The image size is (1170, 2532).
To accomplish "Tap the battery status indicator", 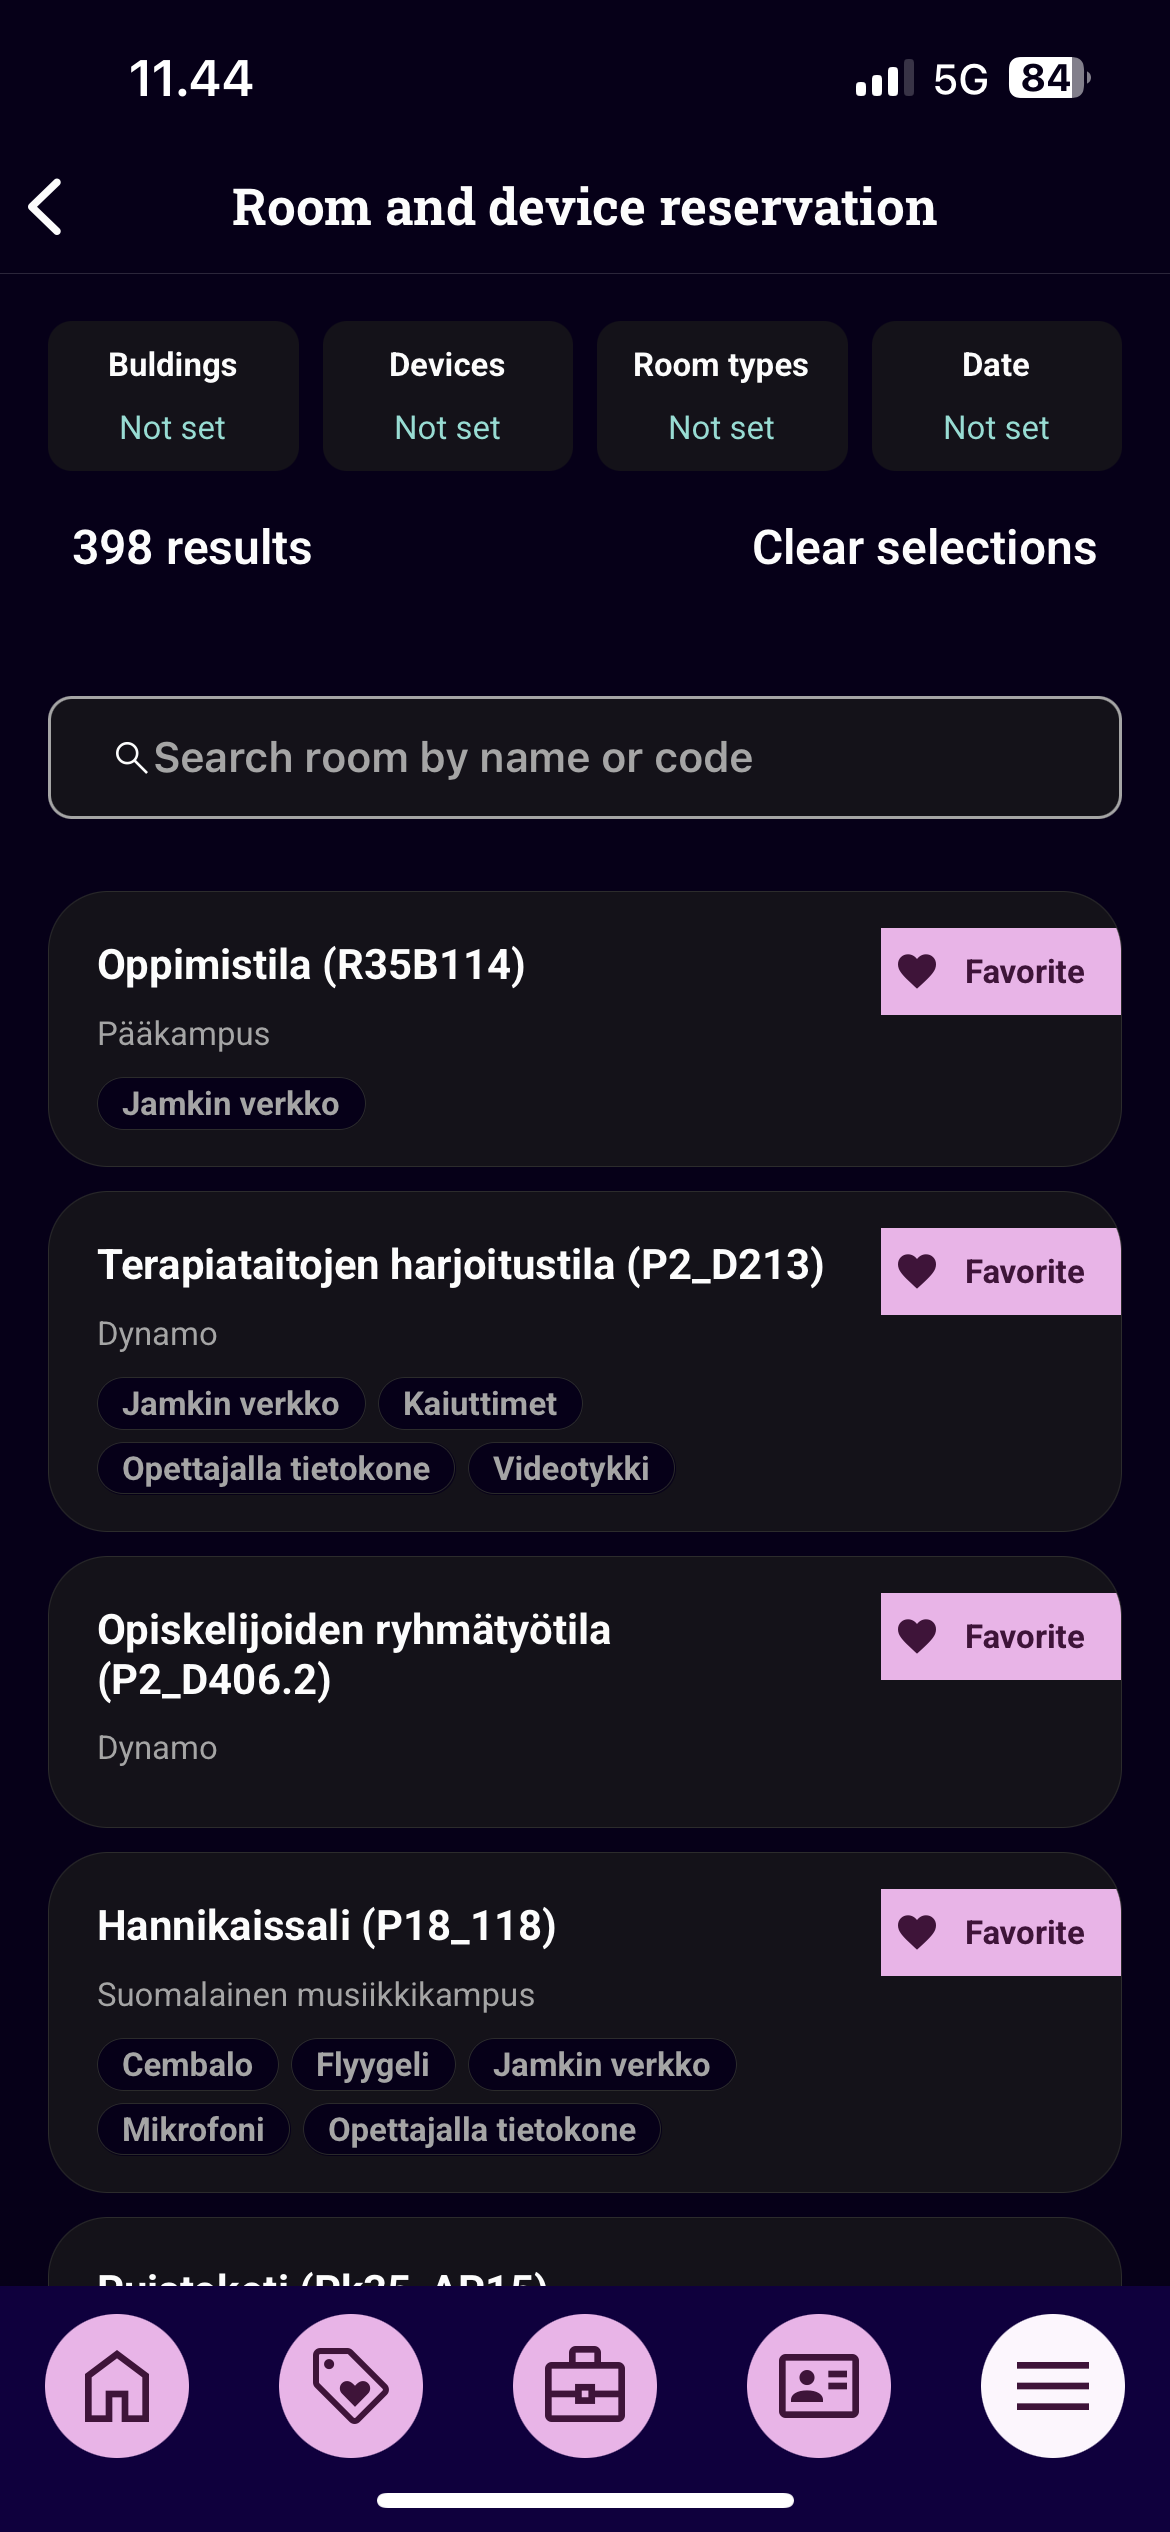I will click(1048, 78).
